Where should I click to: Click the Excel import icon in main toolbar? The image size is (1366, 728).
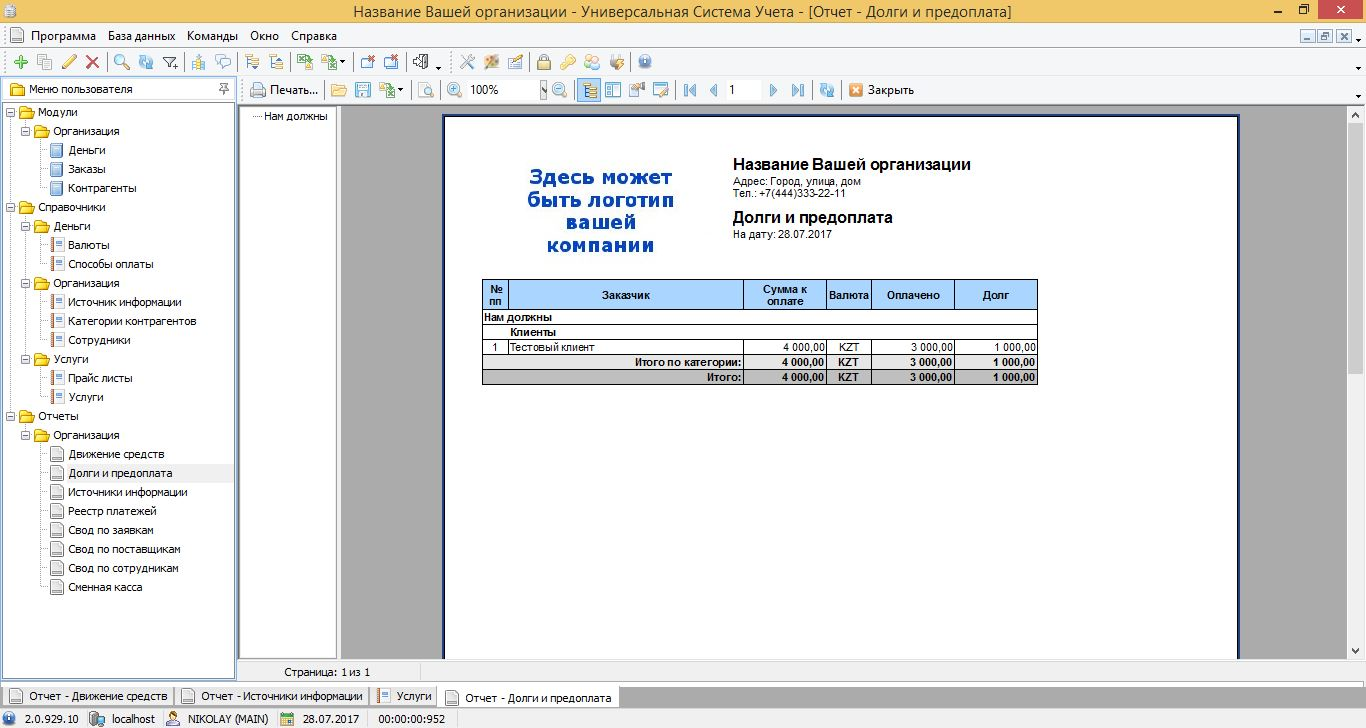[304, 62]
